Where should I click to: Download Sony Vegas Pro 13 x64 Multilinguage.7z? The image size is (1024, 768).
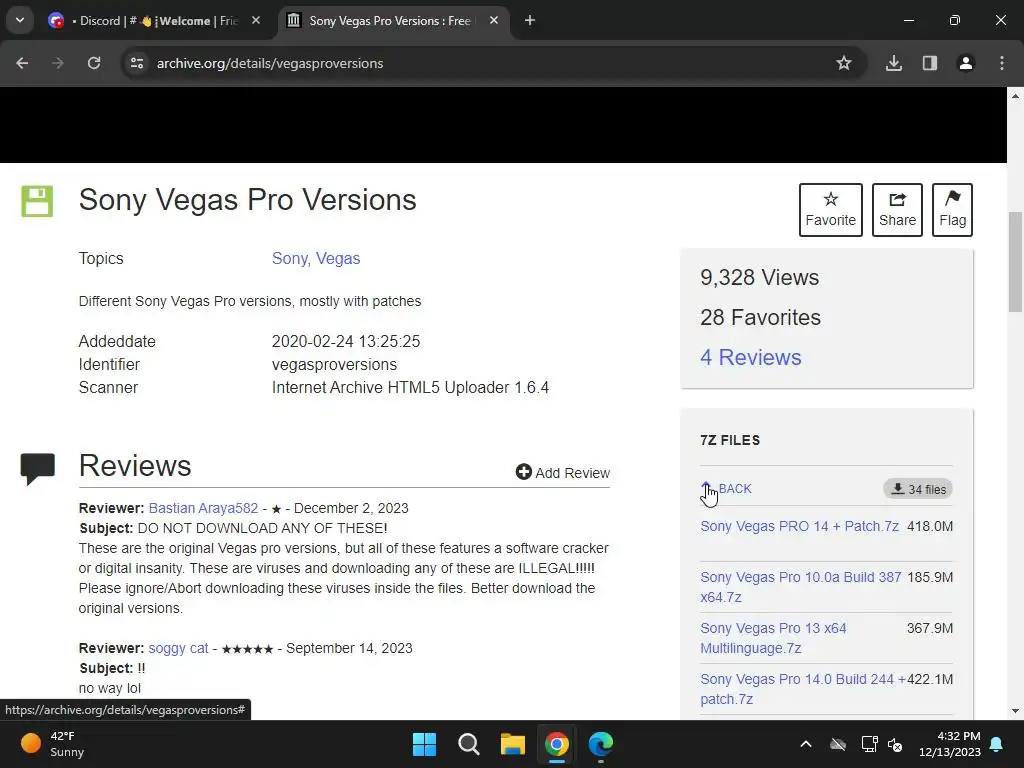point(773,638)
